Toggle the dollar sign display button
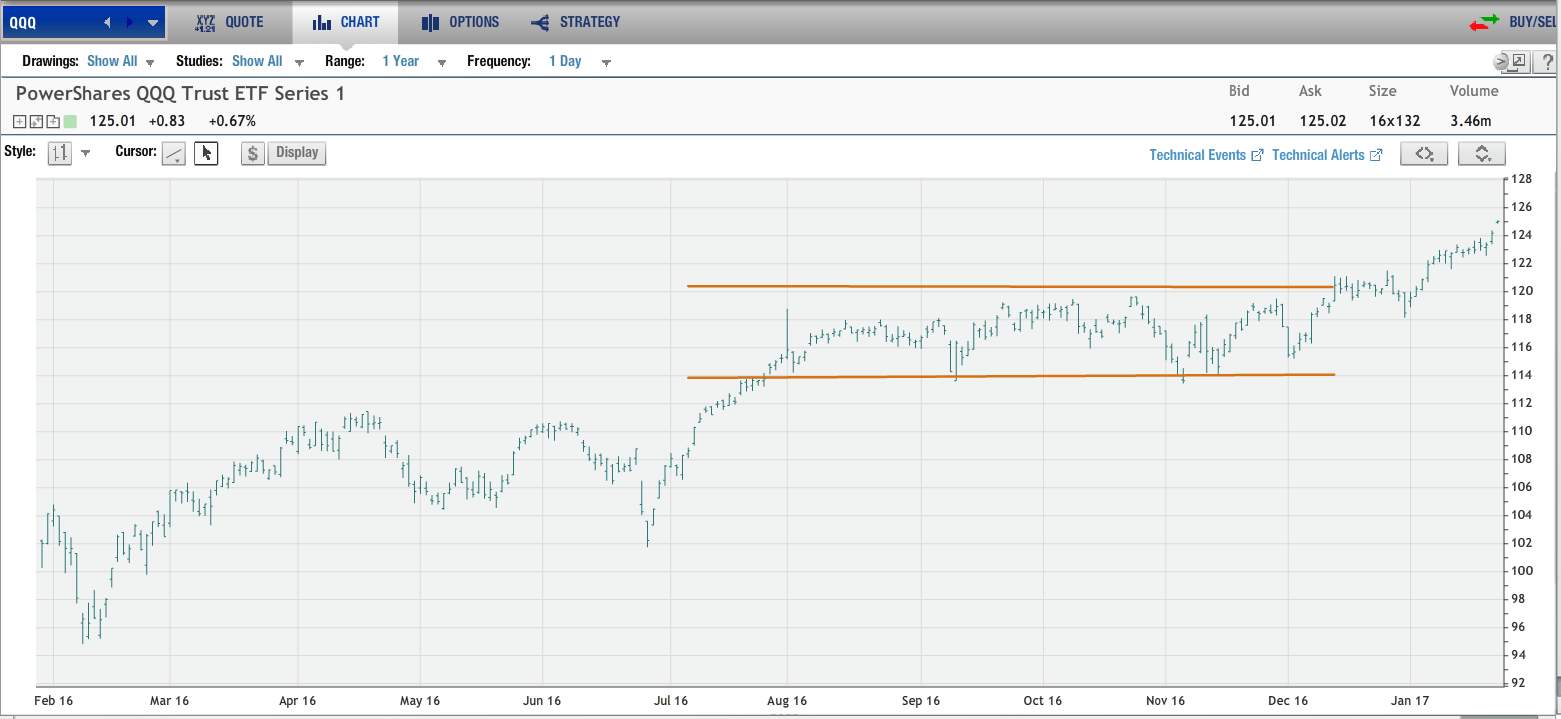This screenshot has width=1561, height=719. (253, 153)
